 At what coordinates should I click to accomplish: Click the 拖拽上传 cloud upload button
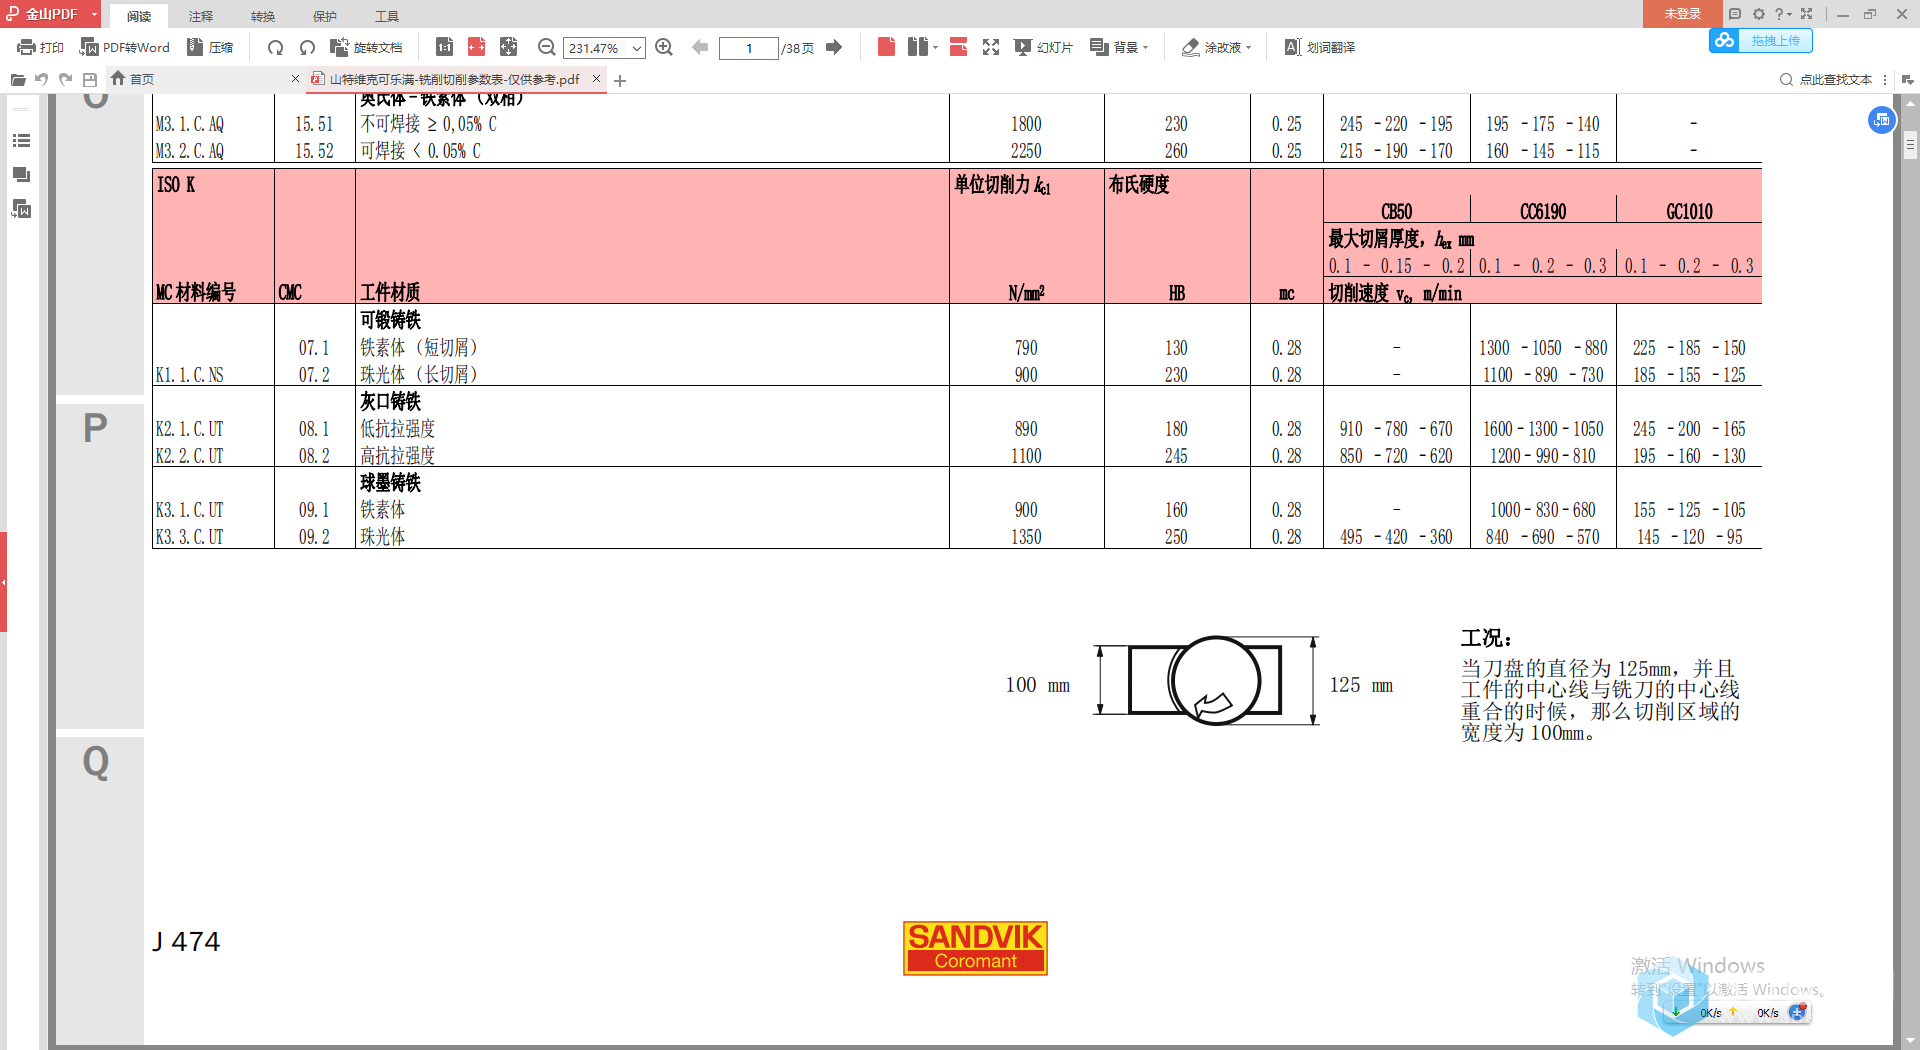point(1761,41)
